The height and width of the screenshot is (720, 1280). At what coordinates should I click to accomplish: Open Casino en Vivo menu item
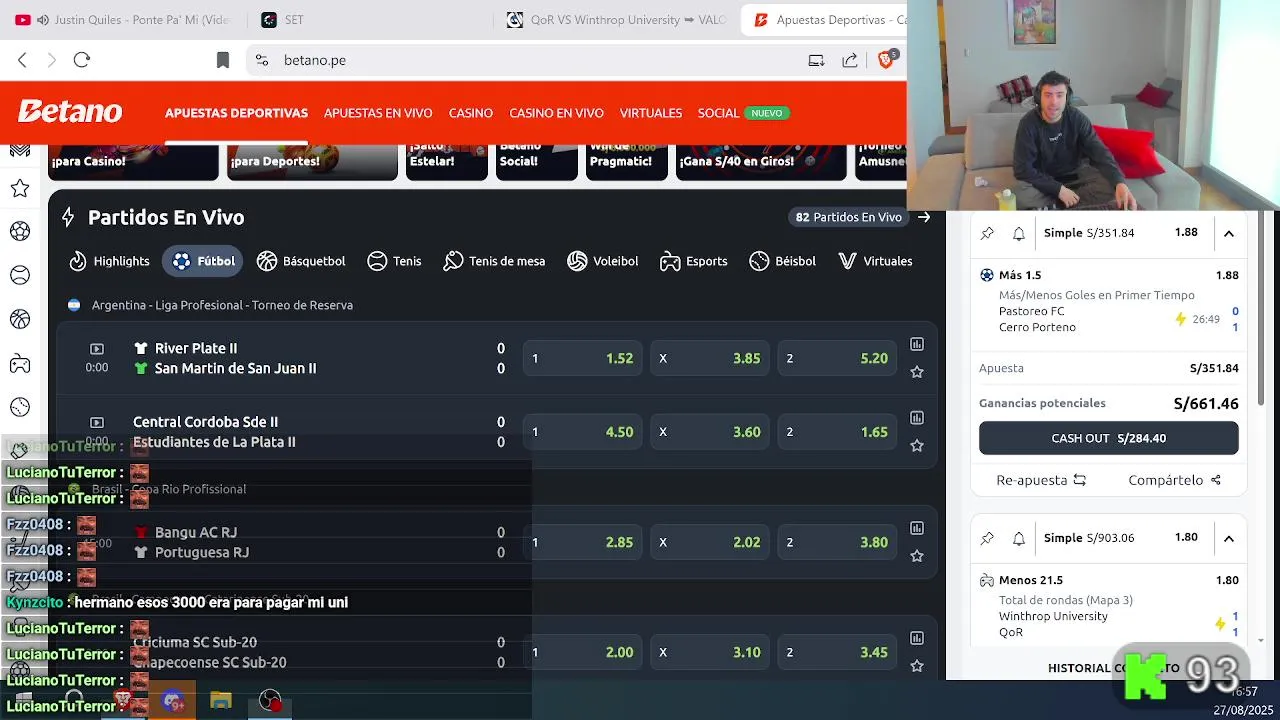556,113
